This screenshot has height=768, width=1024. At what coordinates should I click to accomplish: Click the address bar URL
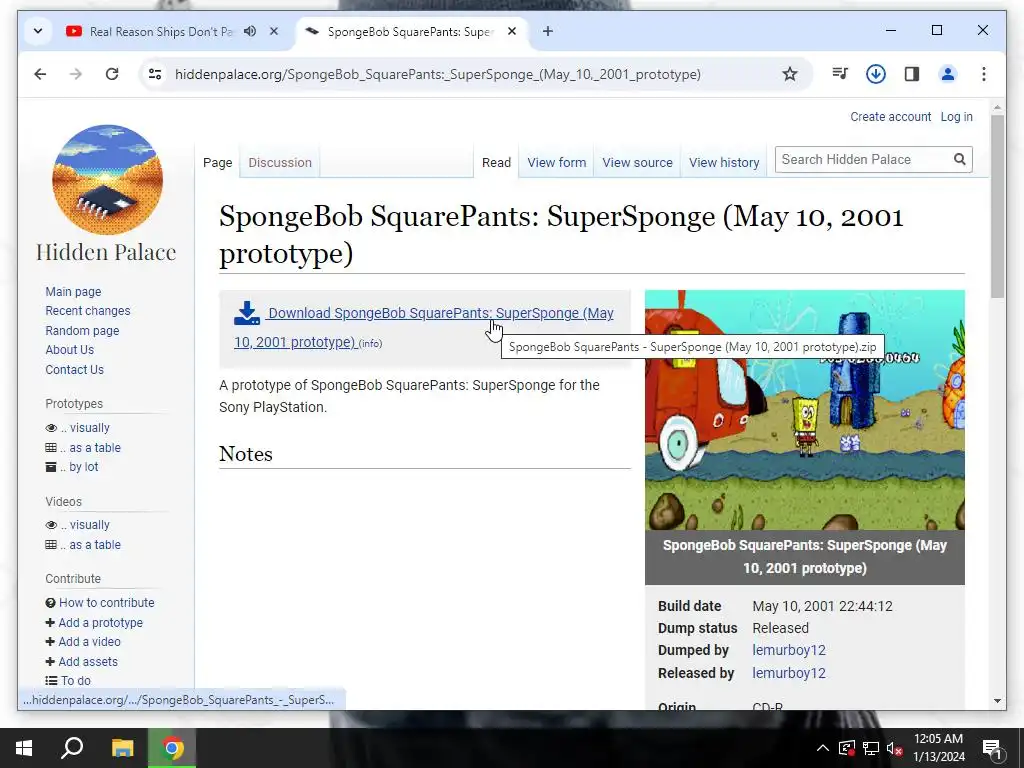[438, 74]
